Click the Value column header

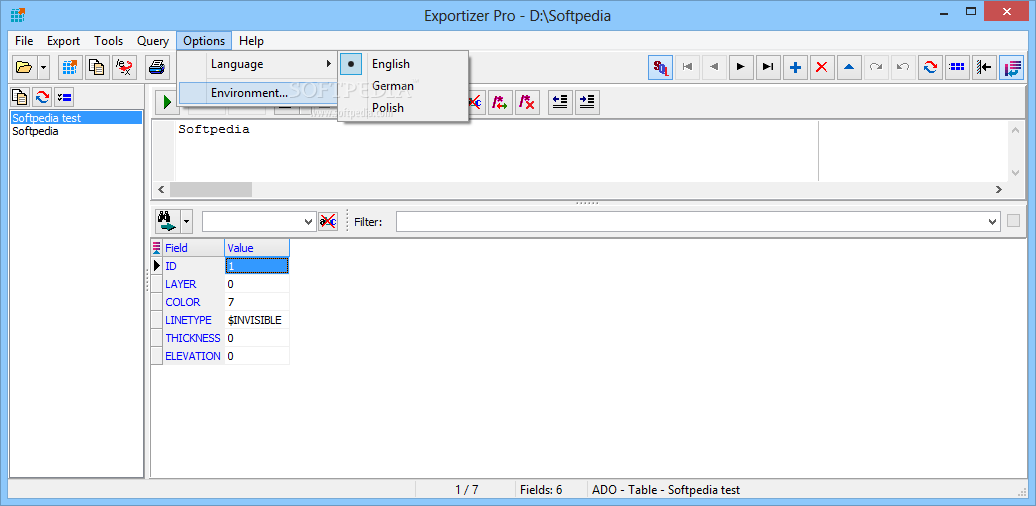pos(257,248)
